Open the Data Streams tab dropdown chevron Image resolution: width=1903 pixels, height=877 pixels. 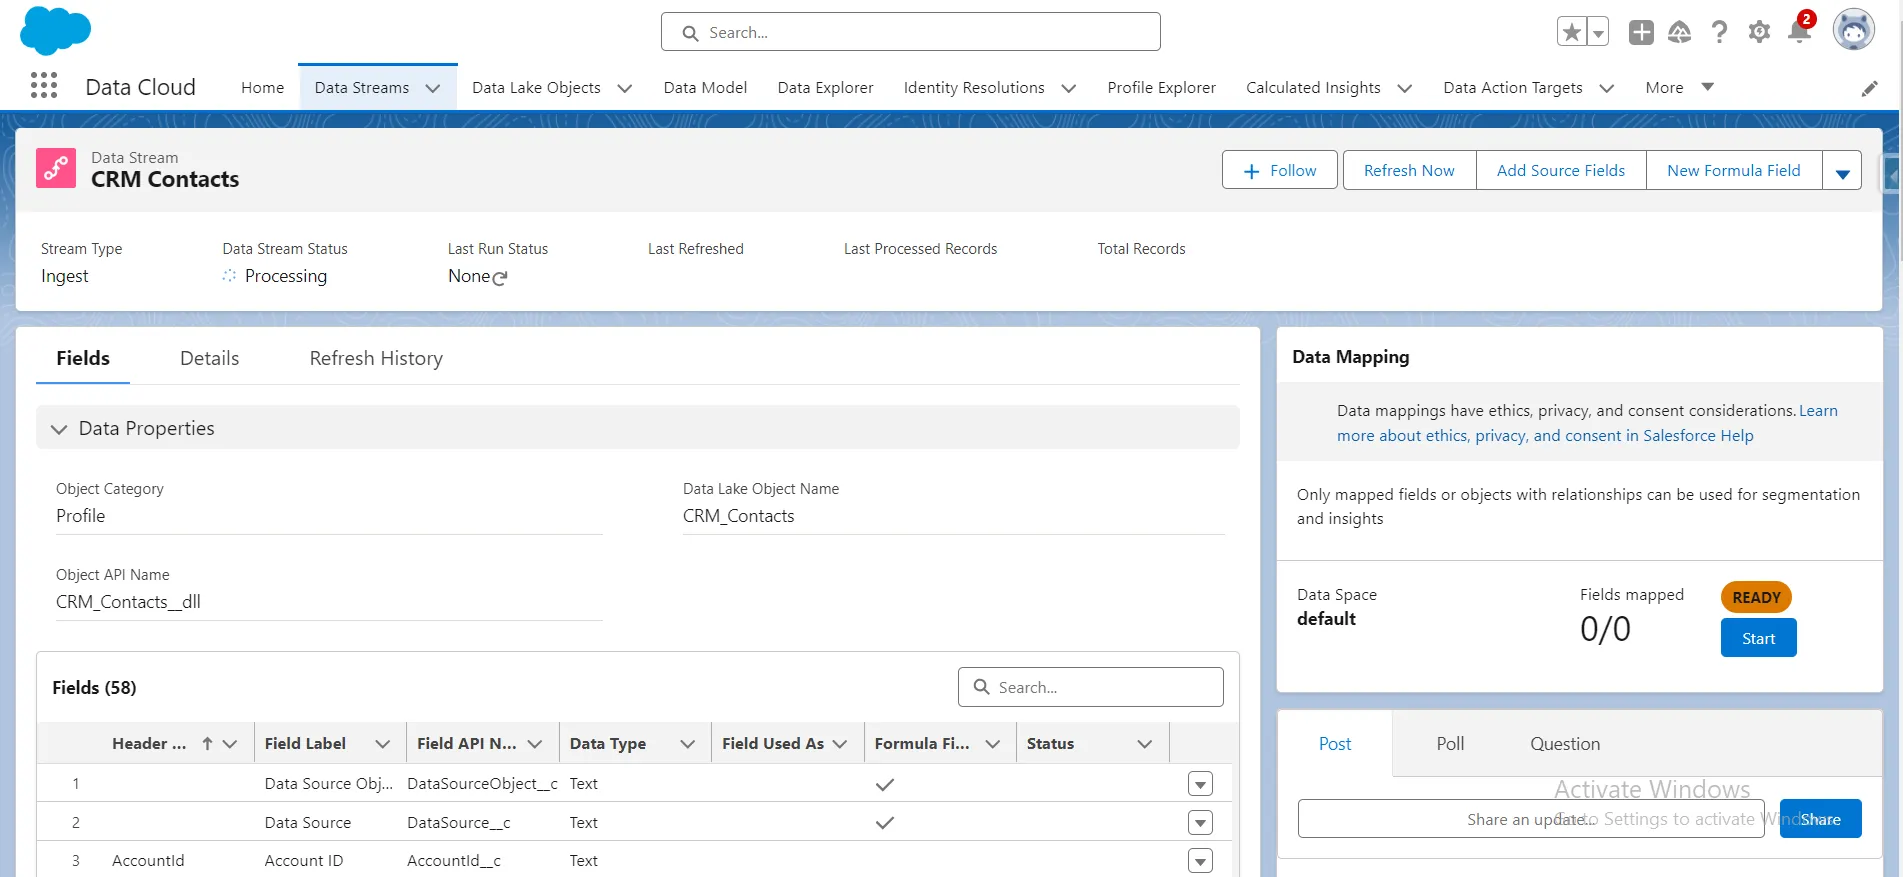[x=433, y=88]
